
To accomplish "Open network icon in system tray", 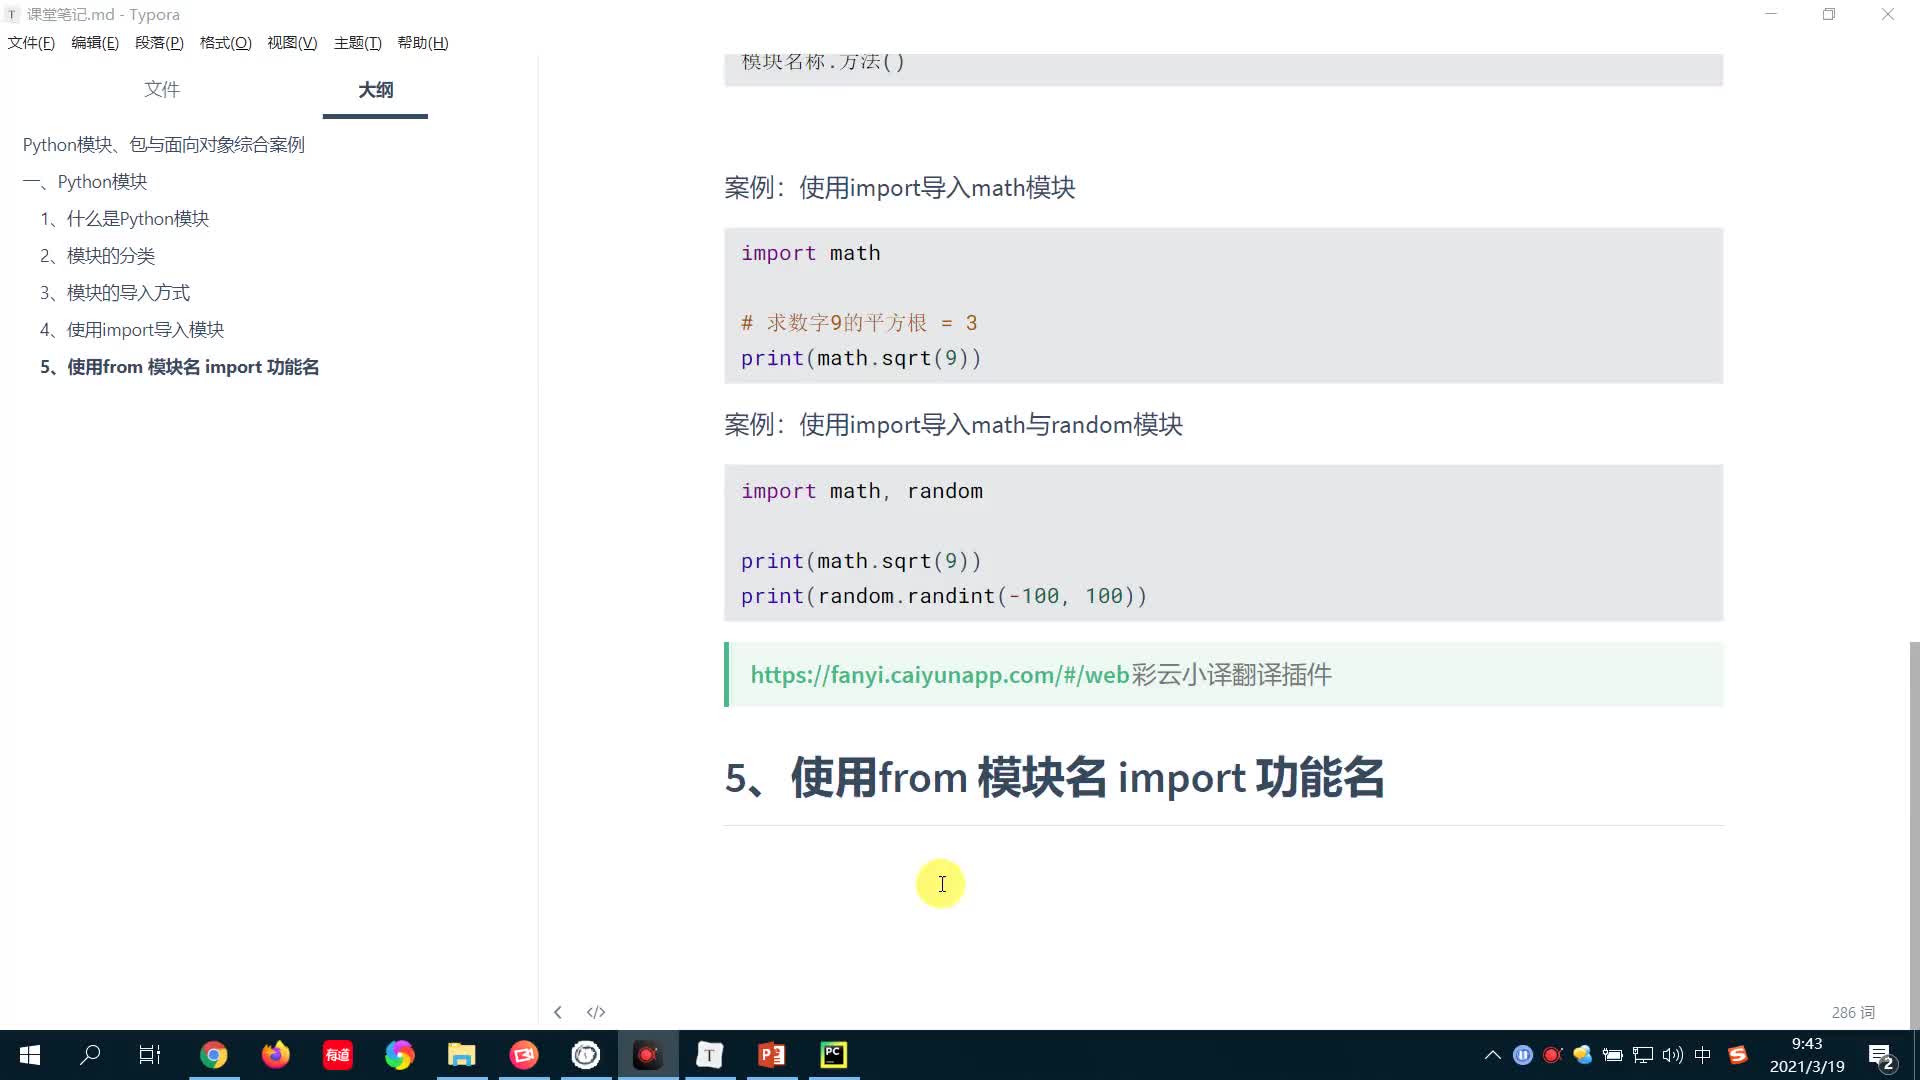I will pos(1642,1055).
